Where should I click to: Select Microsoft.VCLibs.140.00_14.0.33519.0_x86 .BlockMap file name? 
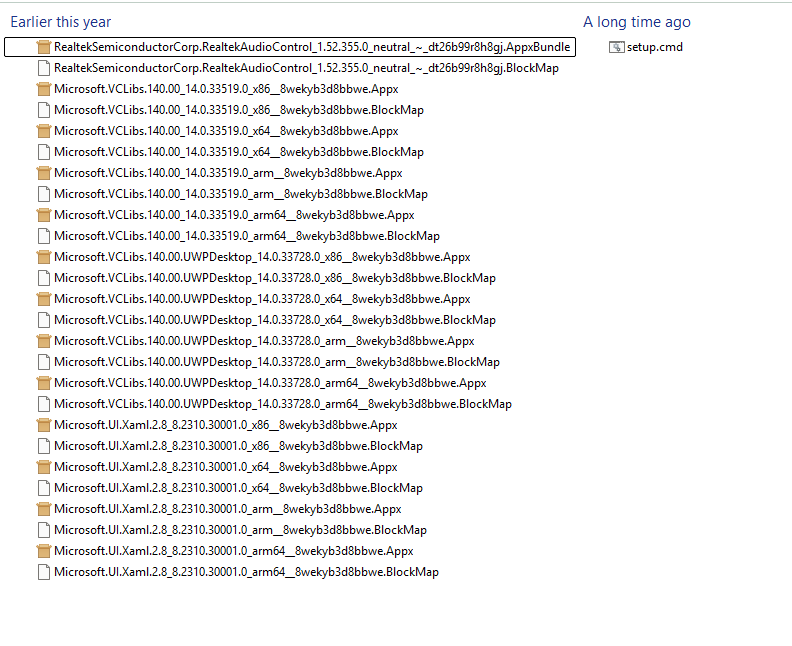click(239, 110)
